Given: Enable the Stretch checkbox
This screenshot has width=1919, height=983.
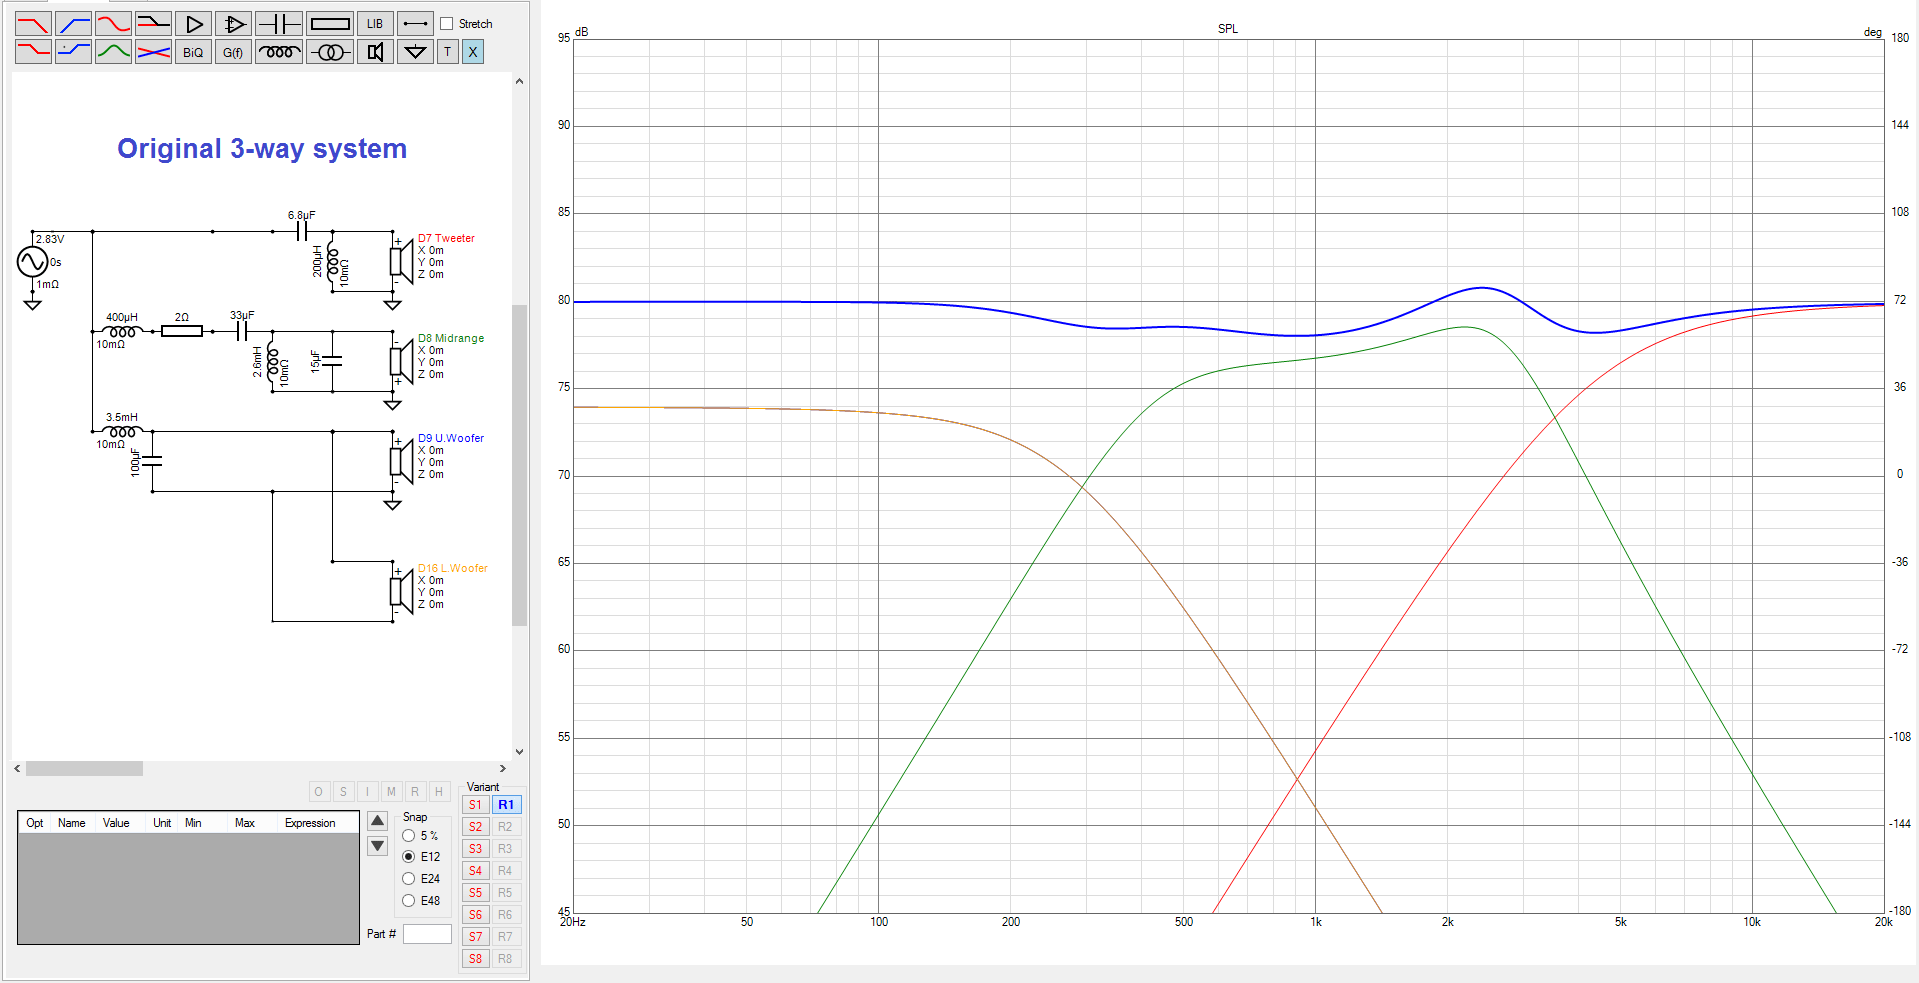Looking at the screenshot, I should click(447, 24).
